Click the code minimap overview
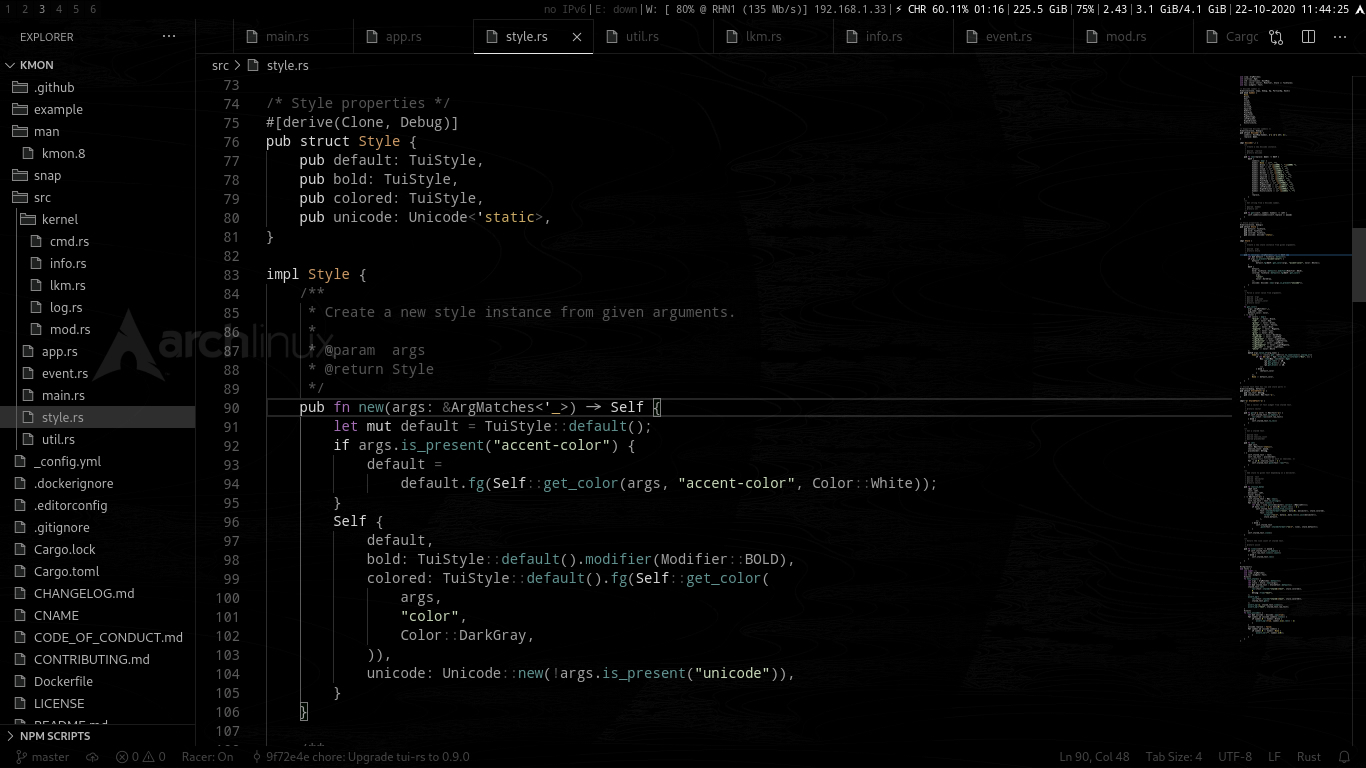1366x768 pixels. click(1295, 360)
